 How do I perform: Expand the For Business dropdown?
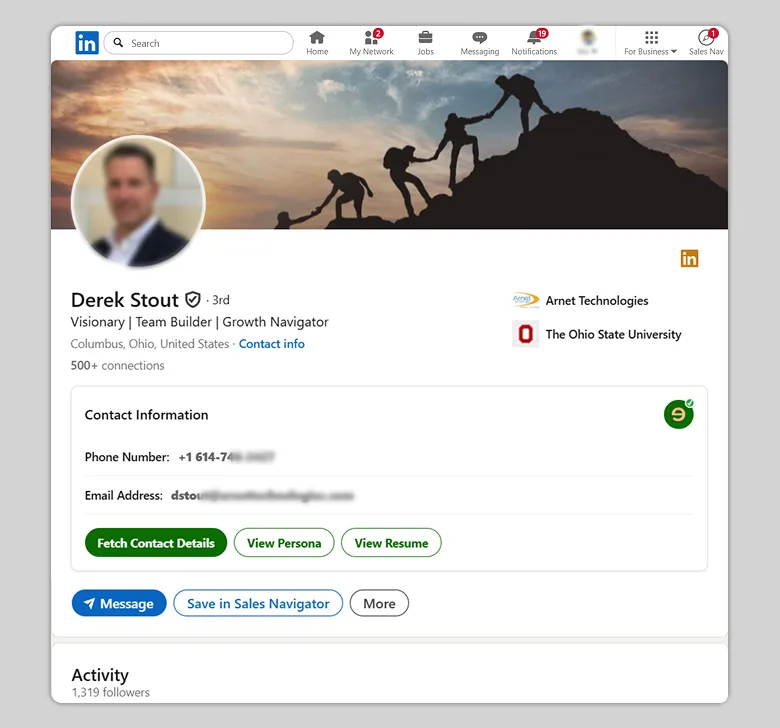click(x=651, y=43)
